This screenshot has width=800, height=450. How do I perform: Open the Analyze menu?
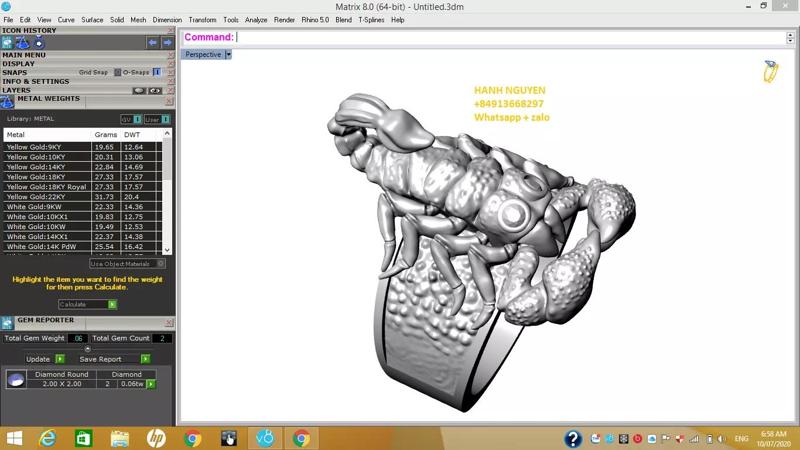[x=256, y=20]
